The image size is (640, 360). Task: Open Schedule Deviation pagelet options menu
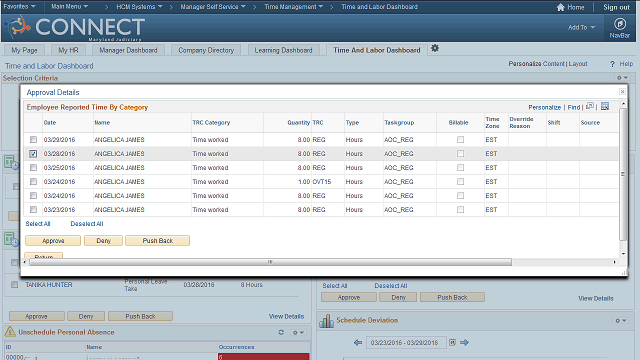[621, 321]
